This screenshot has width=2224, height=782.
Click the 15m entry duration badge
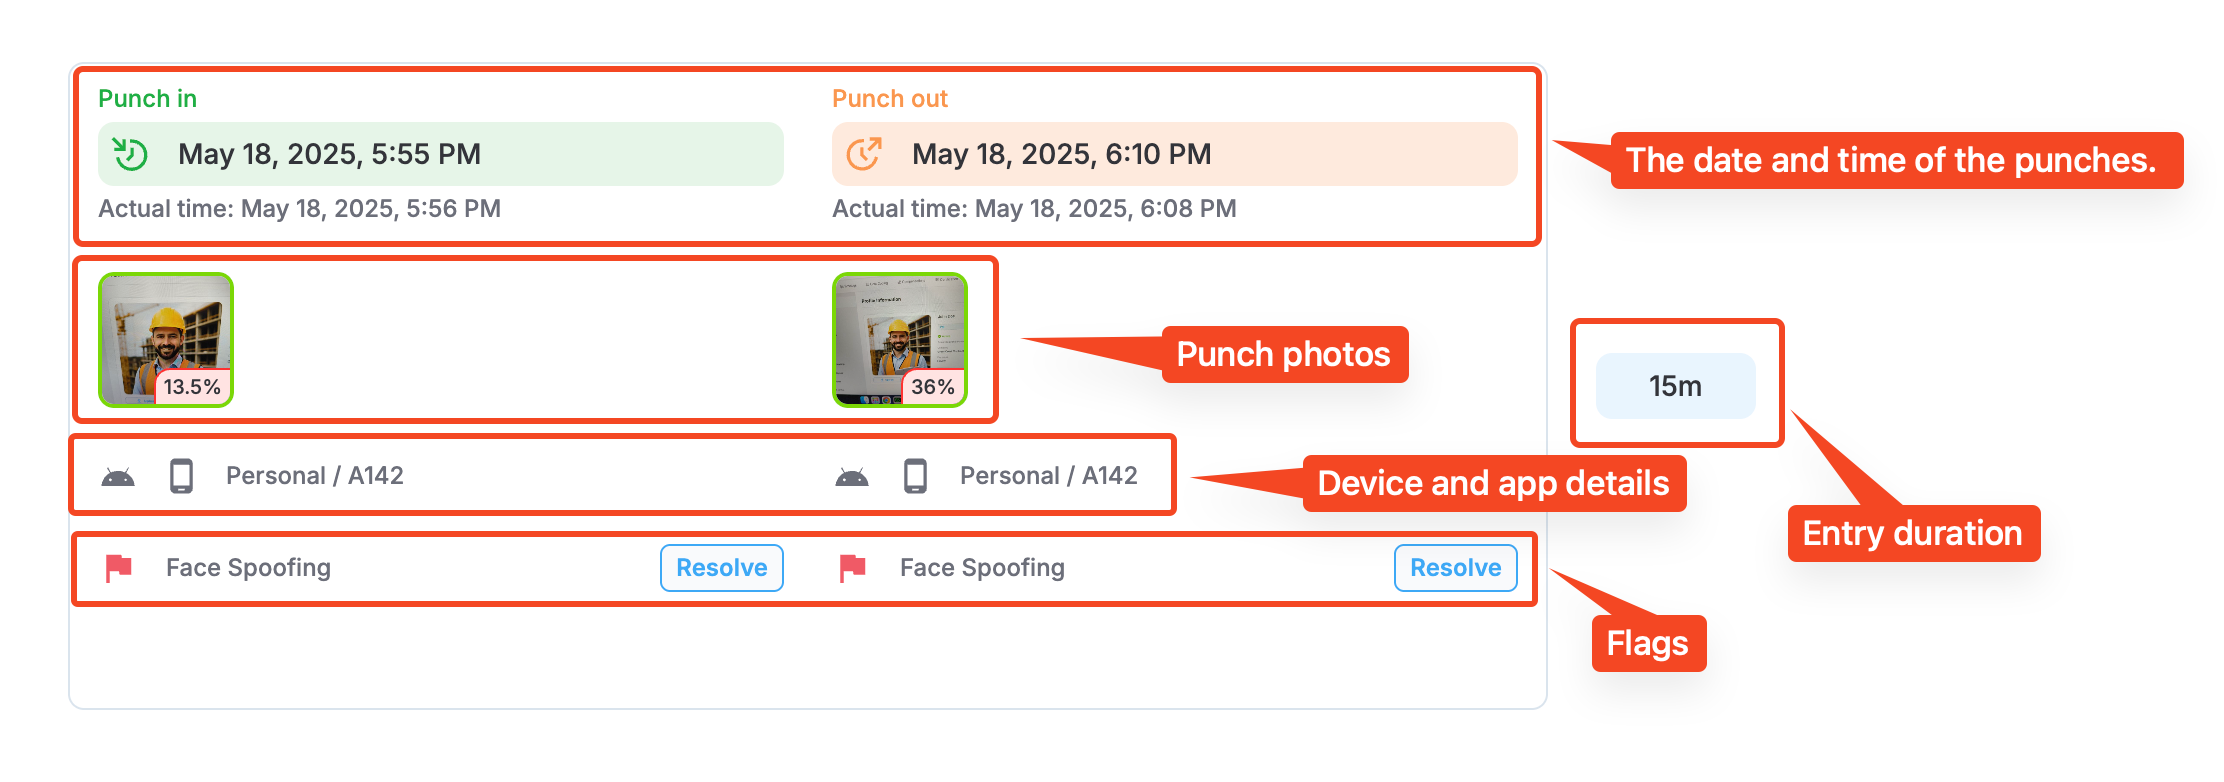(x=1675, y=386)
